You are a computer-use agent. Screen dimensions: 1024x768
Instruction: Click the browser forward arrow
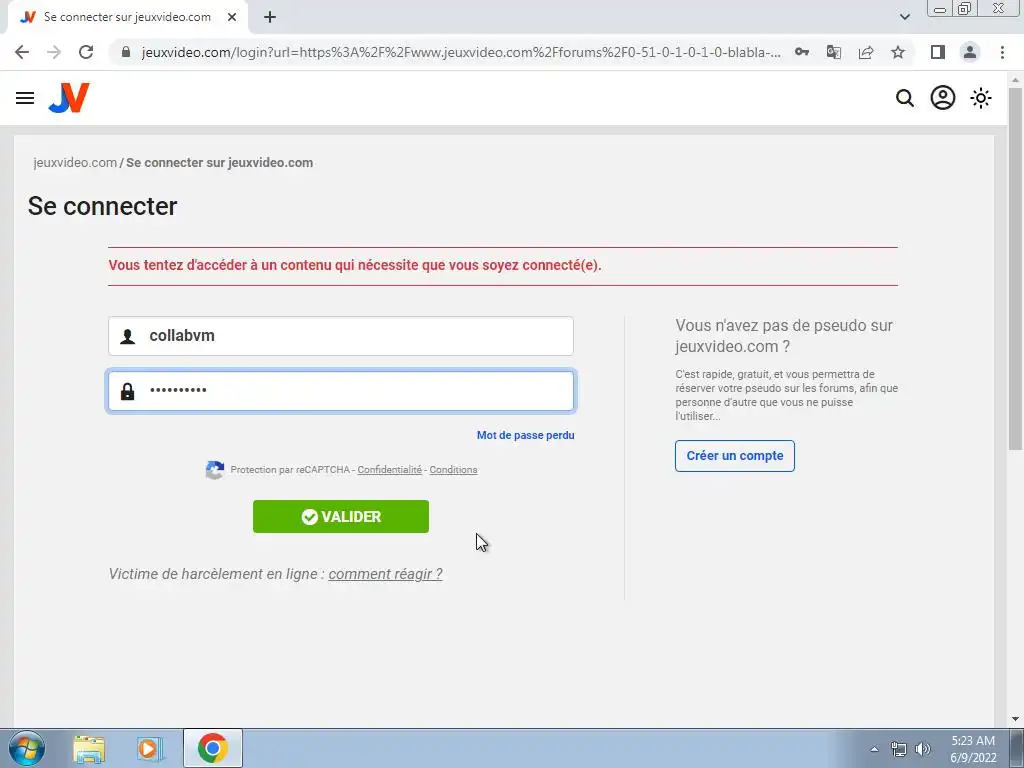pos(54,52)
